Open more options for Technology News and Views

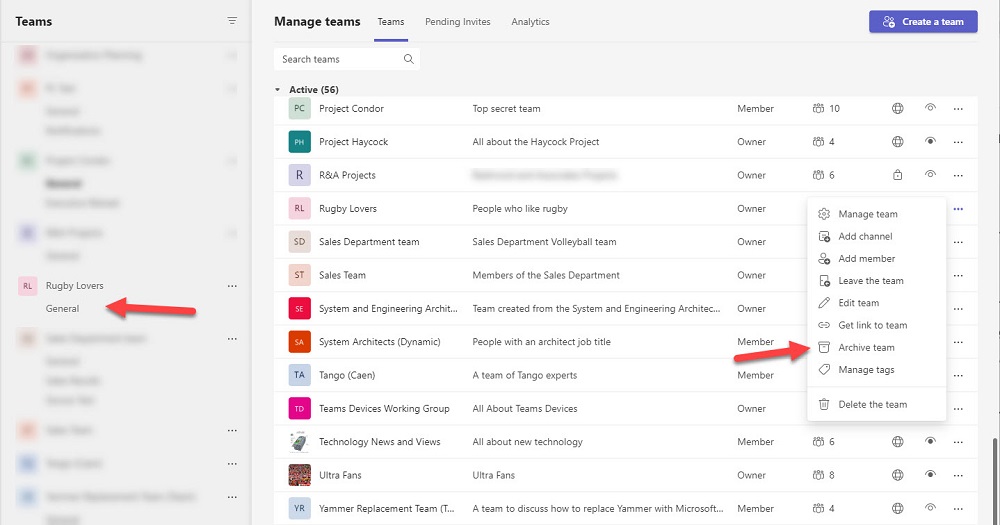point(958,442)
